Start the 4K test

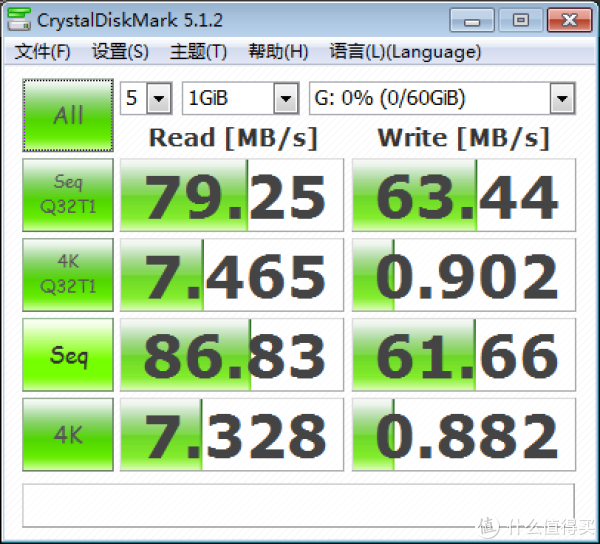pyautogui.click(x=68, y=435)
